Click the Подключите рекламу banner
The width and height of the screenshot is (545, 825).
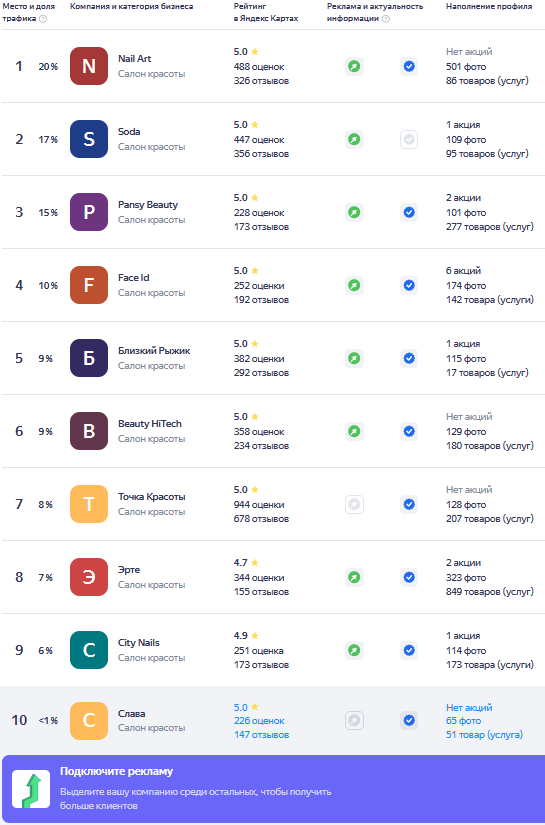[272, 789]
